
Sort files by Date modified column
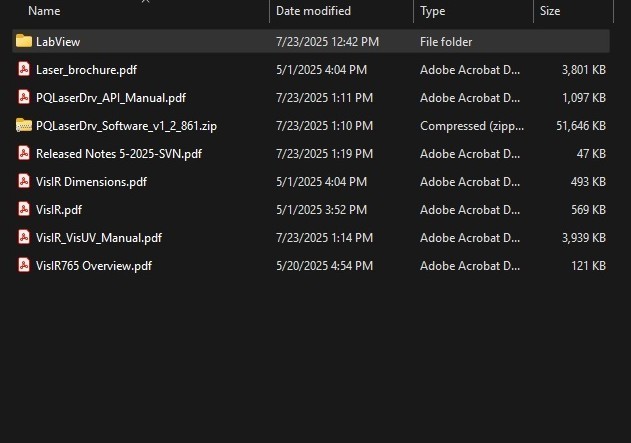point(313,11)
